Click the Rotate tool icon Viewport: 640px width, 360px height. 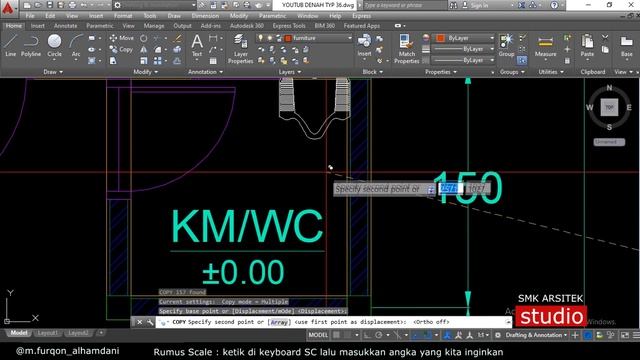[144, 38]
